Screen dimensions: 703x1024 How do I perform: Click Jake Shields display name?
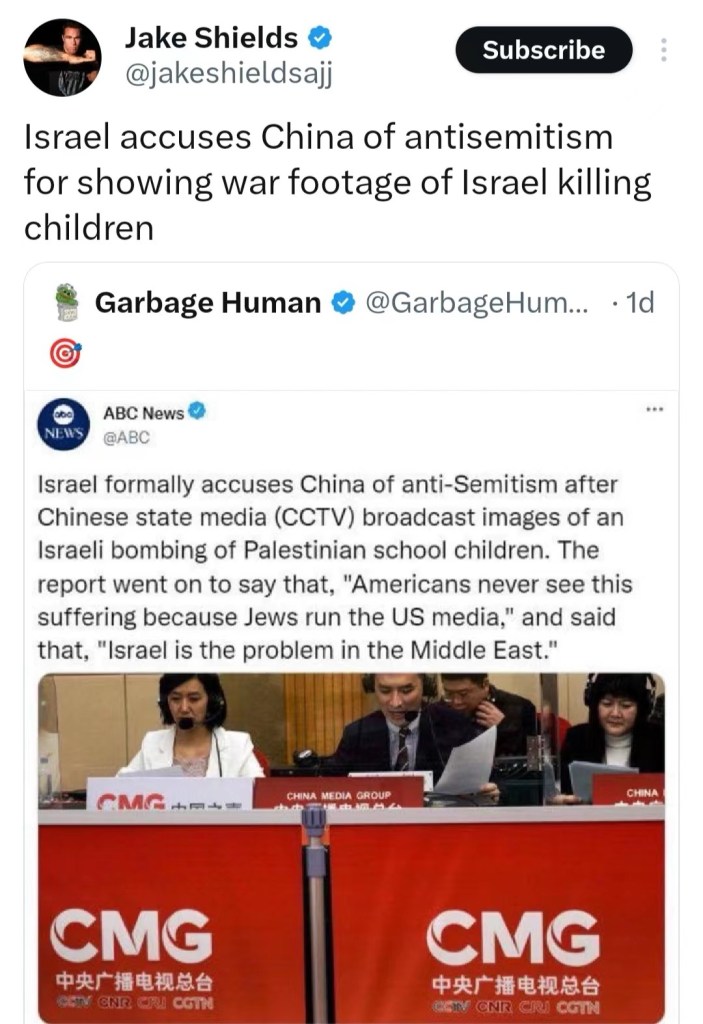point(211,38)
